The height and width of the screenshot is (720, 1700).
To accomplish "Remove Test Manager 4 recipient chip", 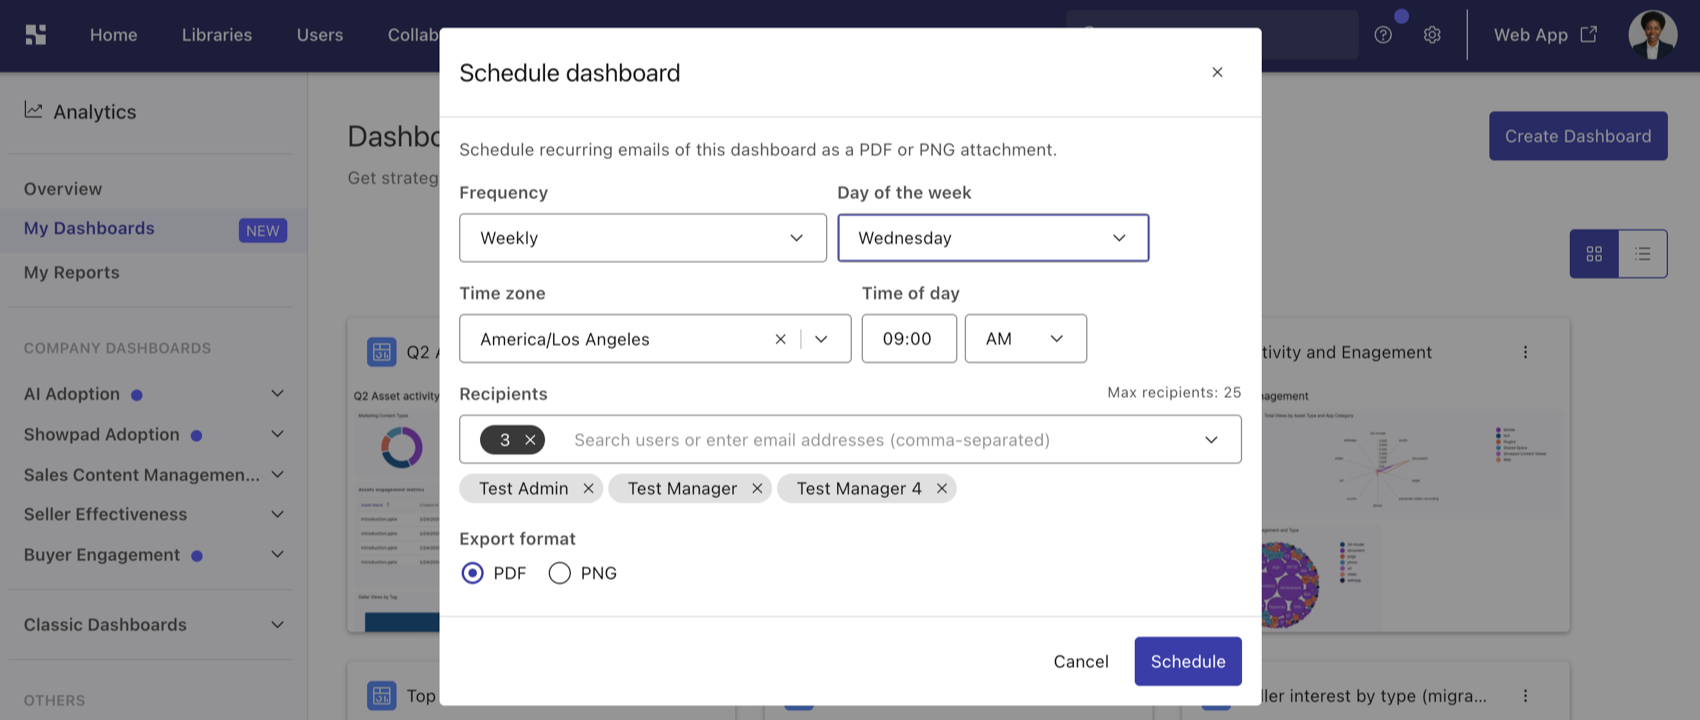I will point(942,489).
